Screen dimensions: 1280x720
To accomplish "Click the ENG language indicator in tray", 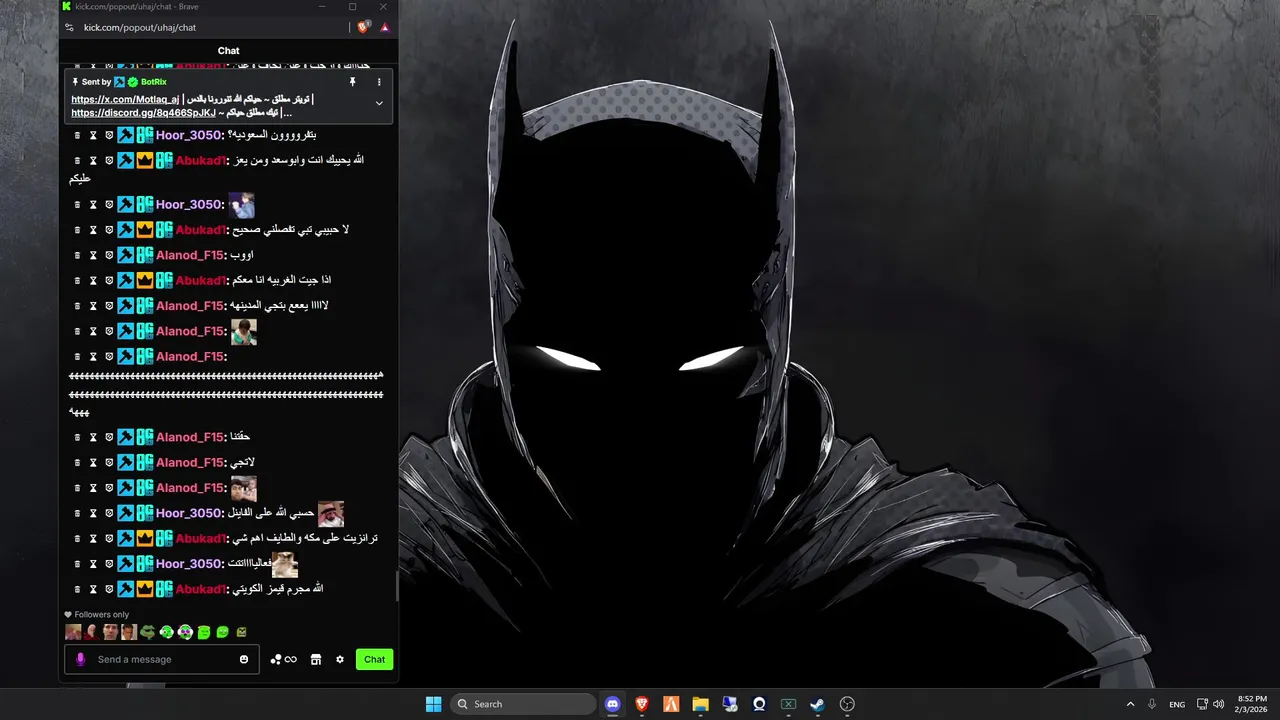I will 1177,704.
